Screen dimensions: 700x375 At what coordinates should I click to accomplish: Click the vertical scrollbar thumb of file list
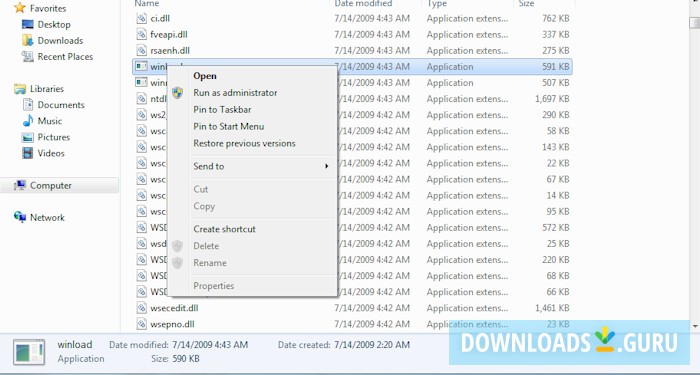[695, 23]
